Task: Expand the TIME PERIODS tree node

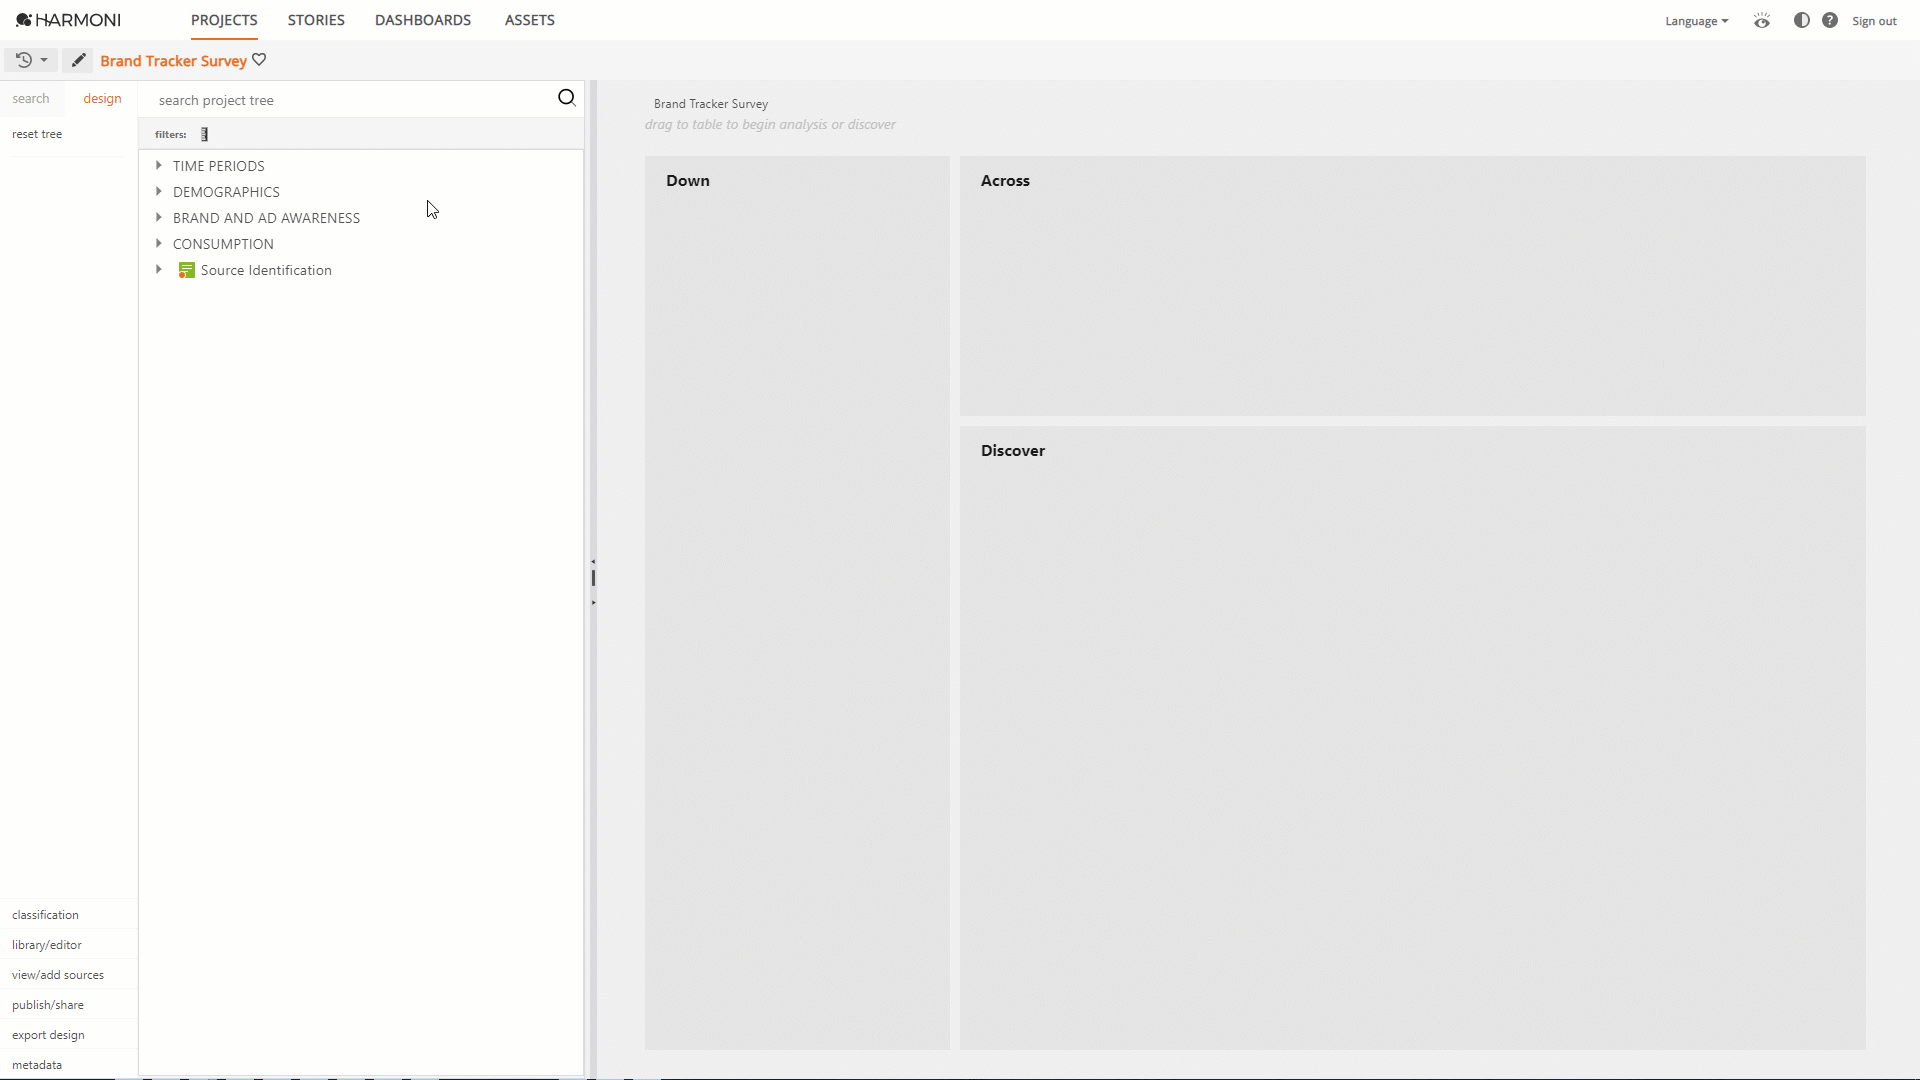Action: tap(158, 165)
